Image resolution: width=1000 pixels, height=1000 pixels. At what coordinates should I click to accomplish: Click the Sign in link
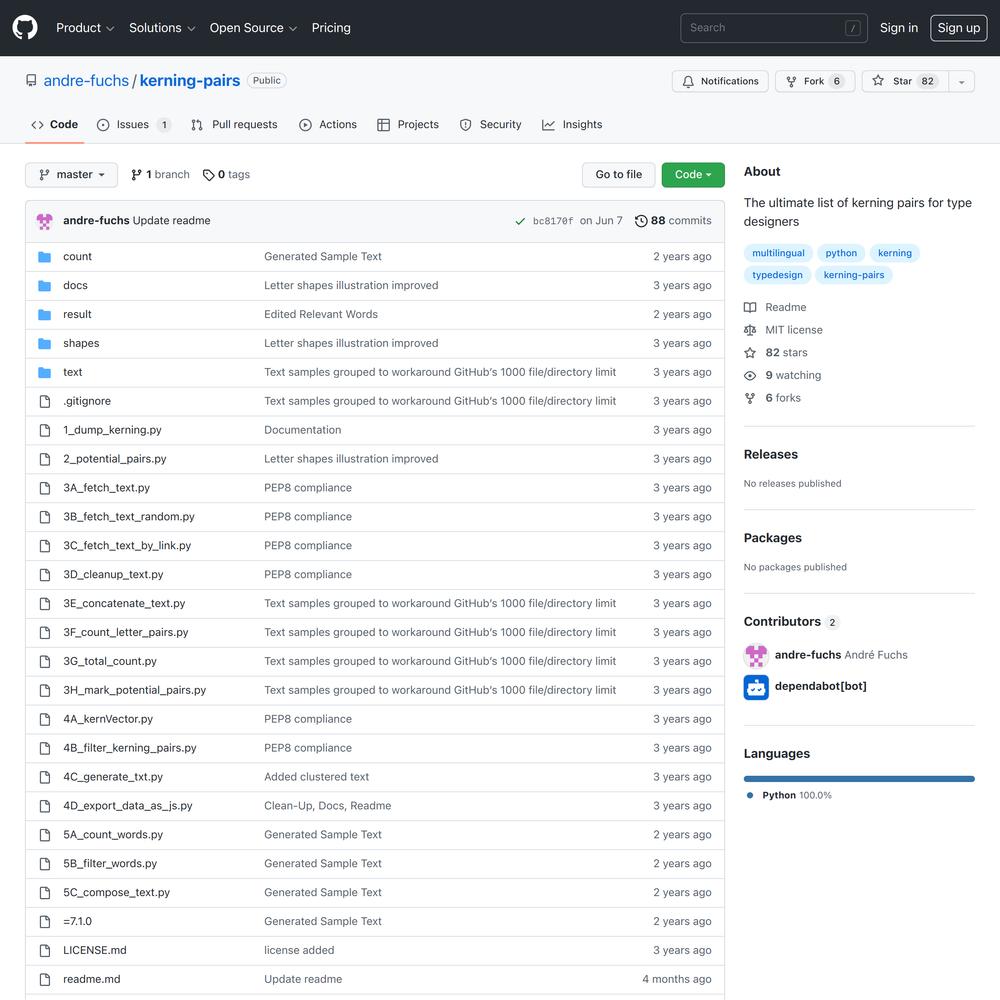899,27
